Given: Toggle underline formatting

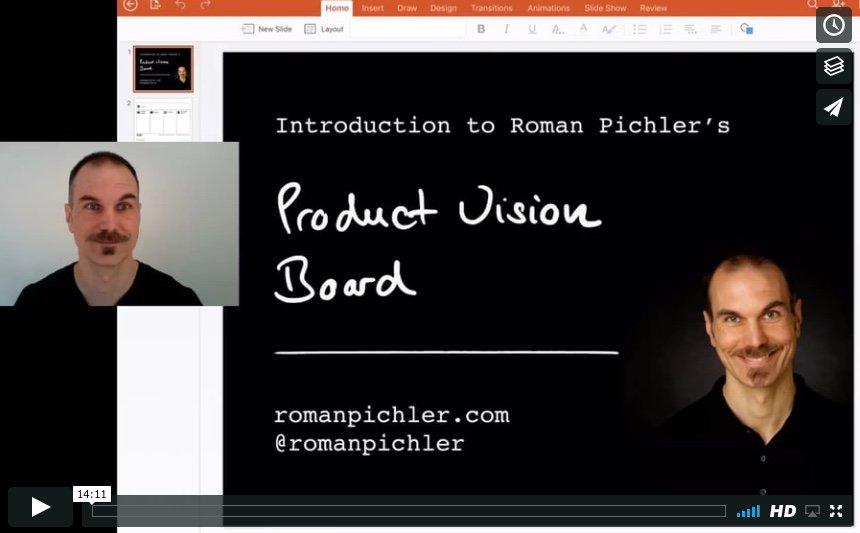Looking at the screenshot, I should pyautogui.click(x=532, y=29).
